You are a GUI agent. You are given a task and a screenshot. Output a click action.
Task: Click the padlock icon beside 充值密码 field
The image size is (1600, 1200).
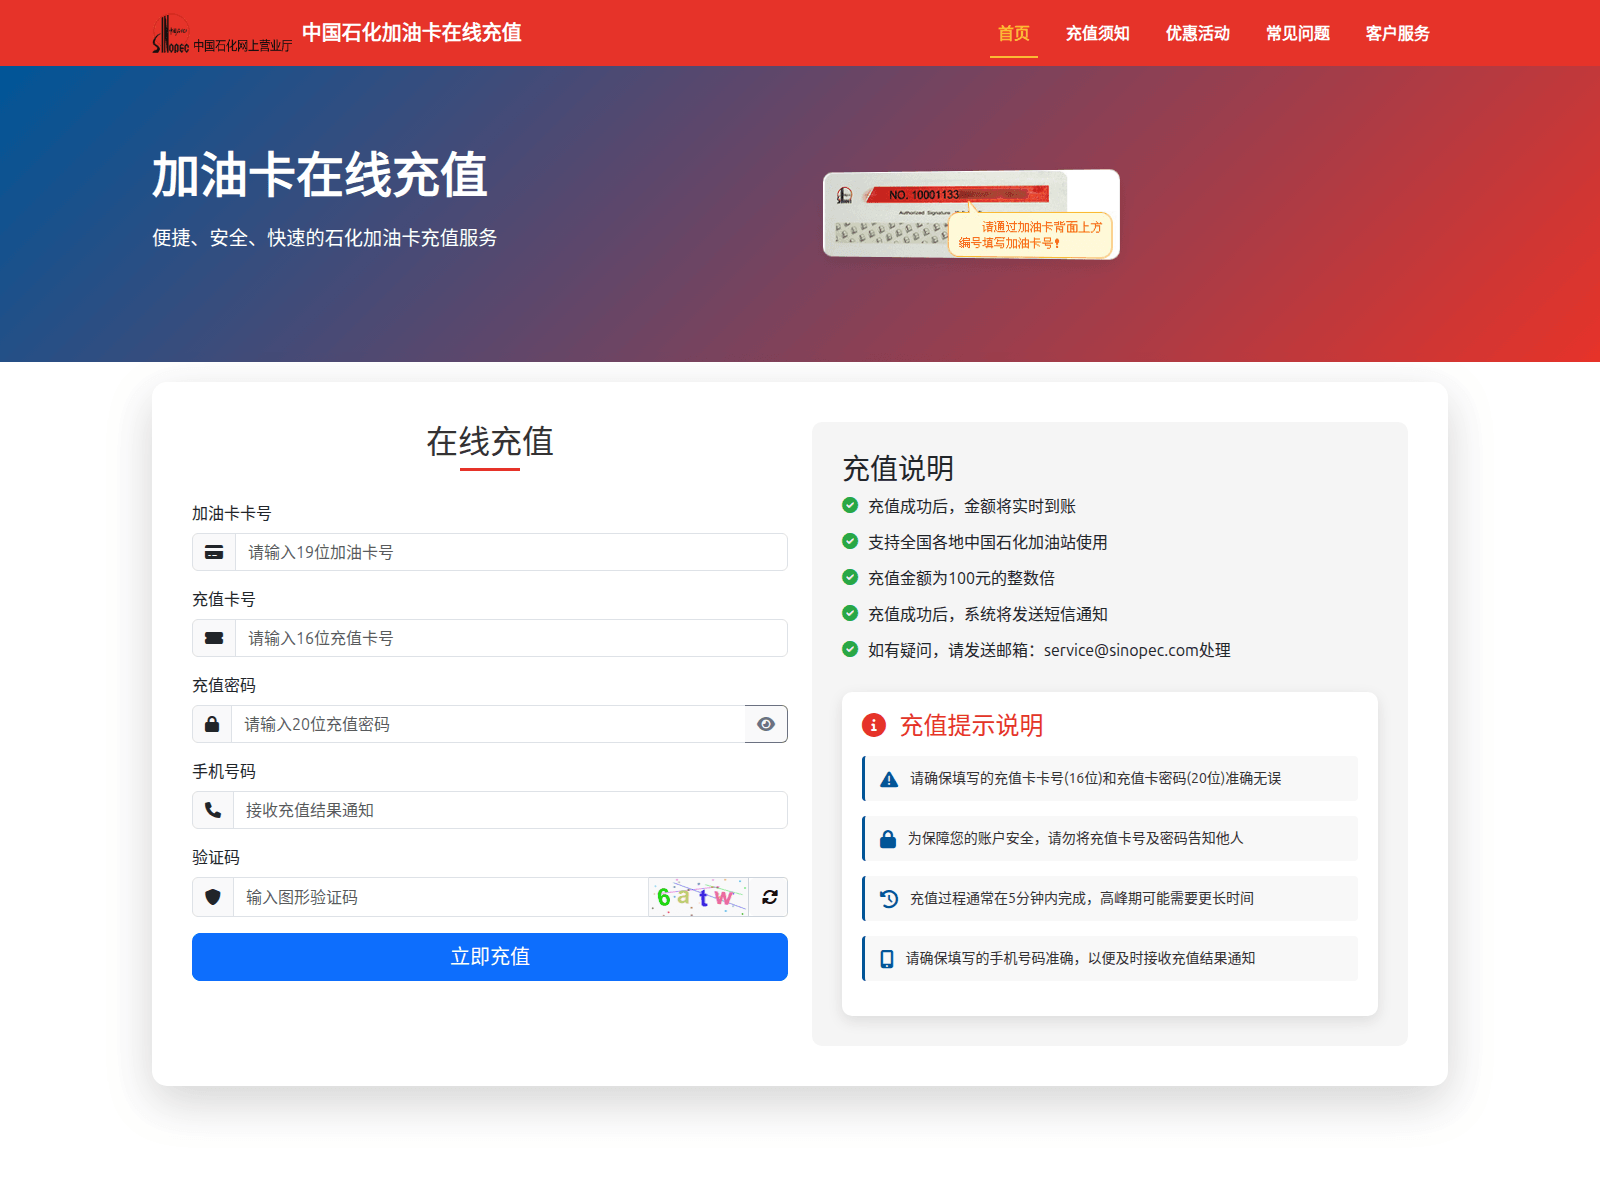[x=212, y=724]
